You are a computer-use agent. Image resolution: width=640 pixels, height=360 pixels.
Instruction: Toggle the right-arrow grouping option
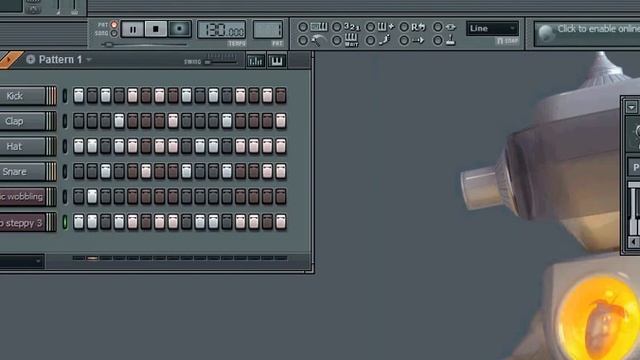412,40
